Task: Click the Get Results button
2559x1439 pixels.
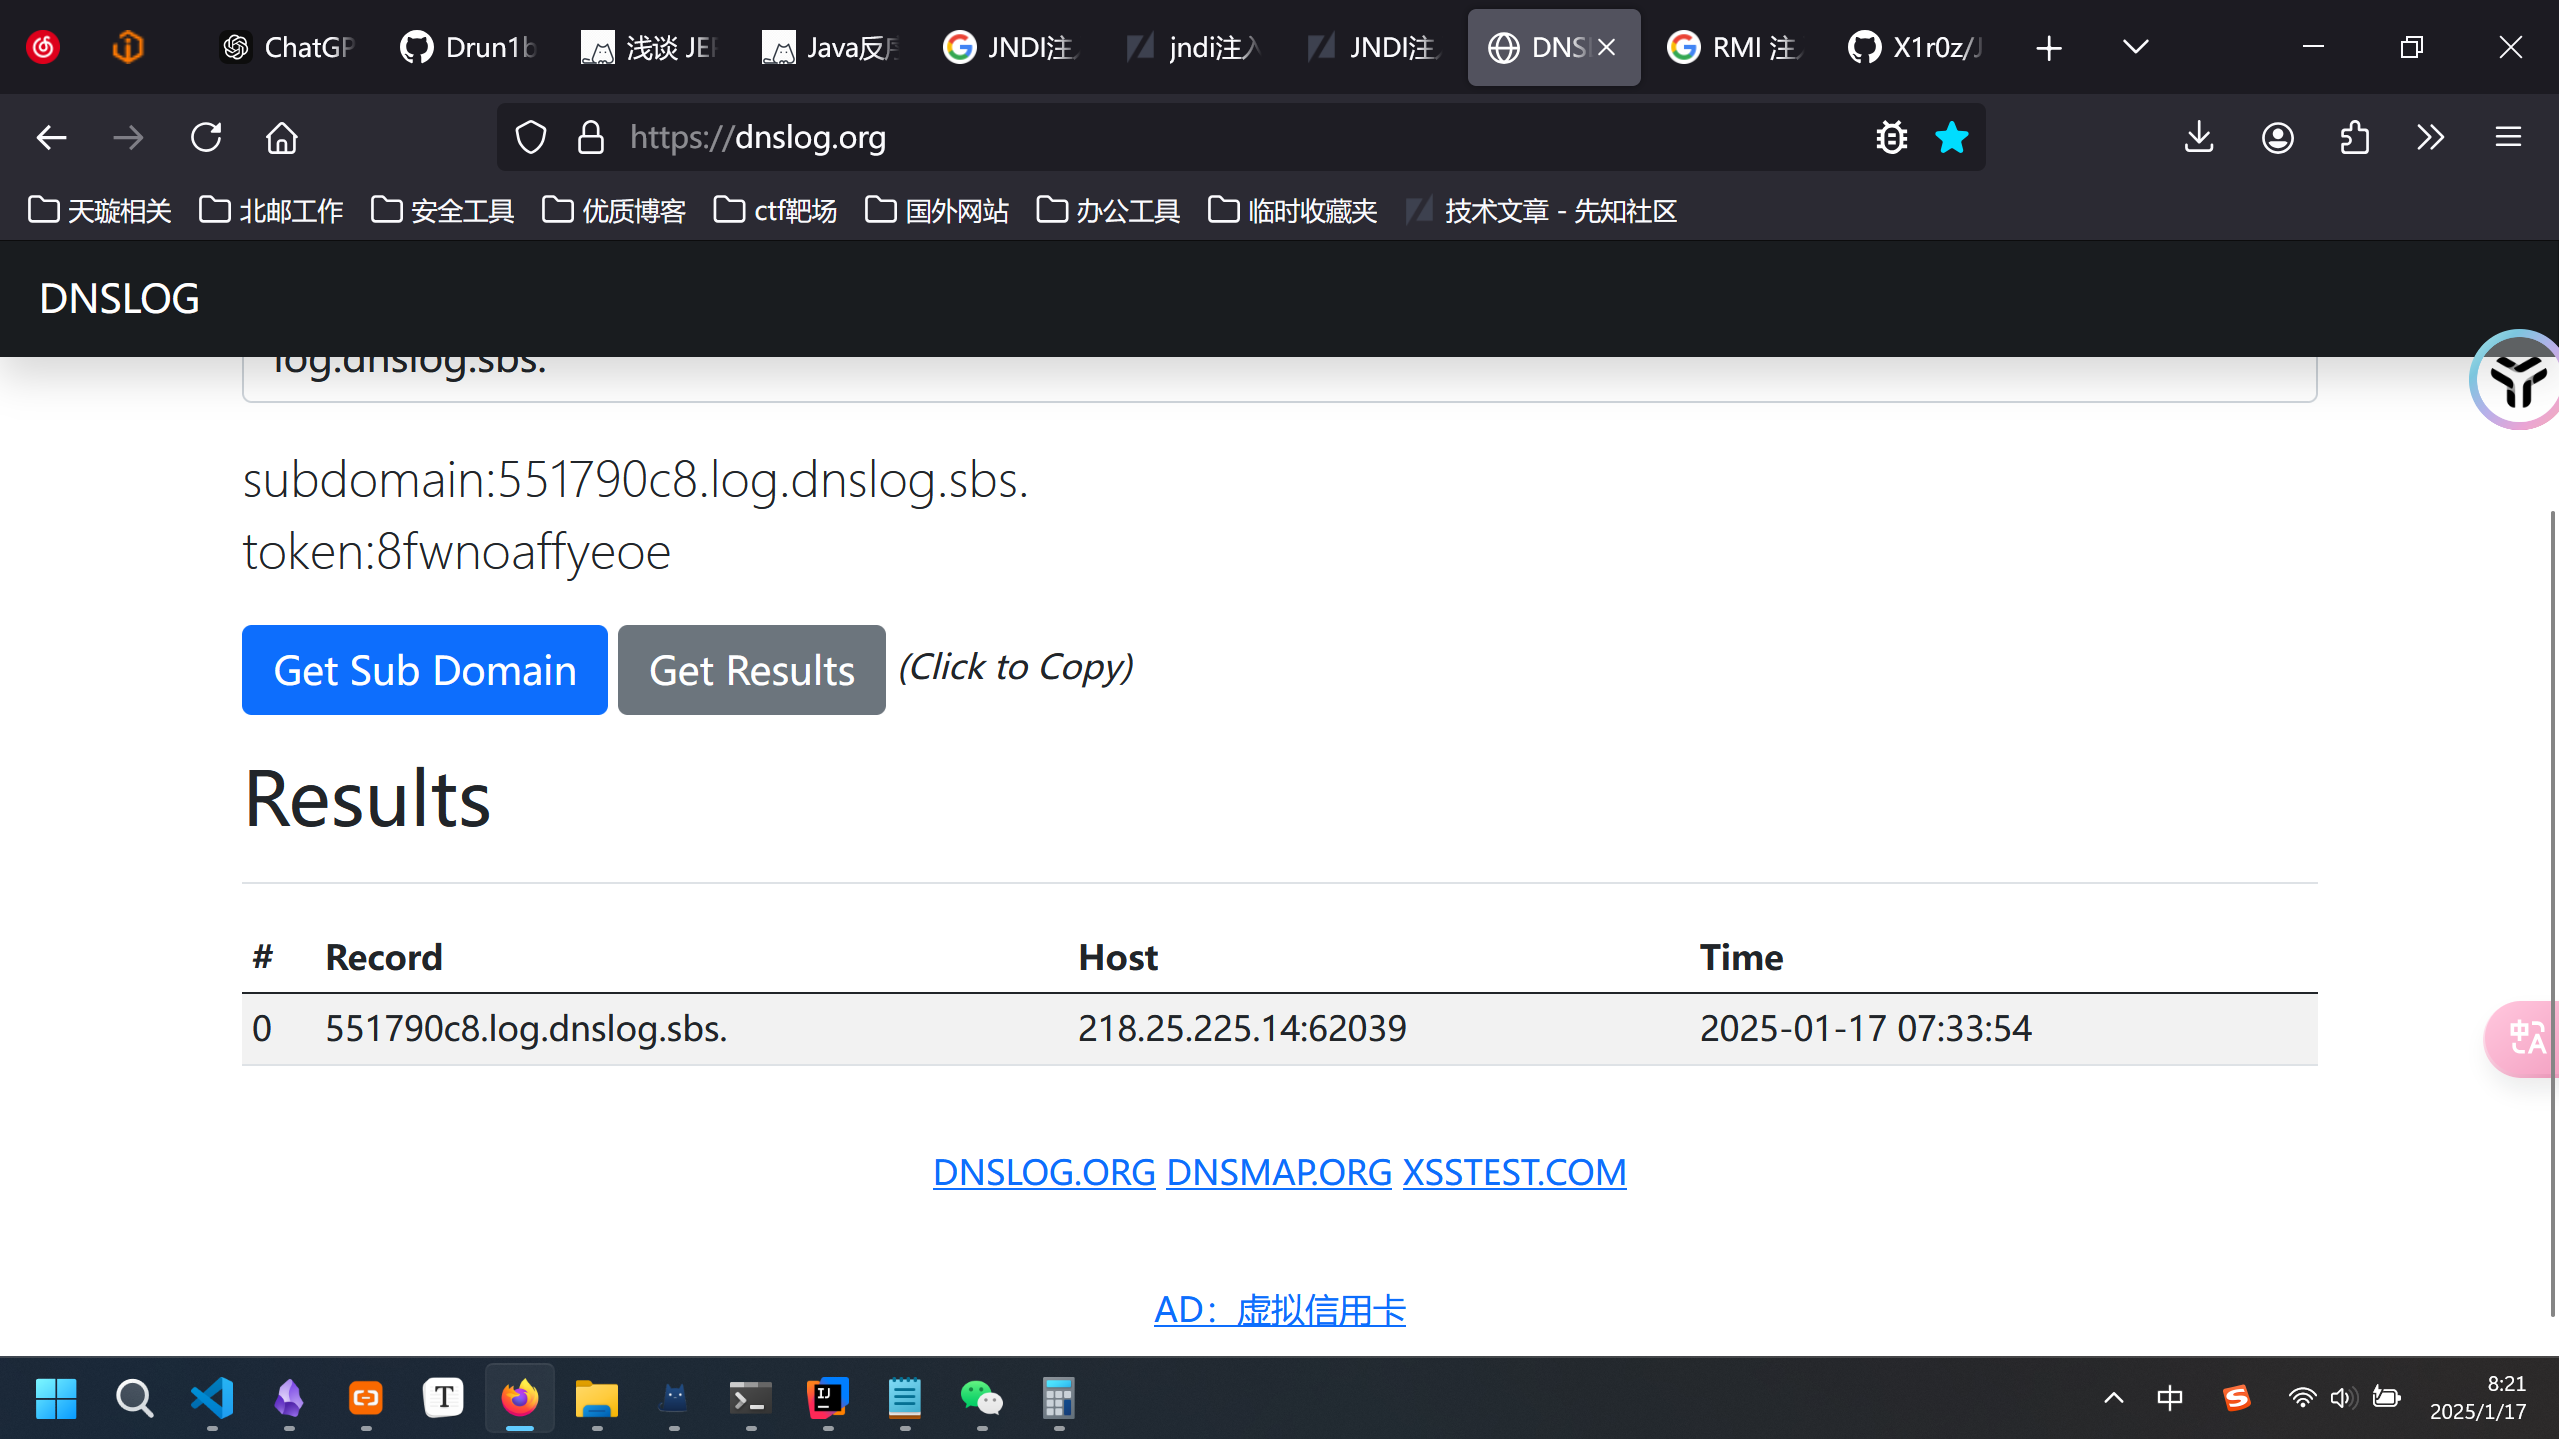Action: pos(752,670)
